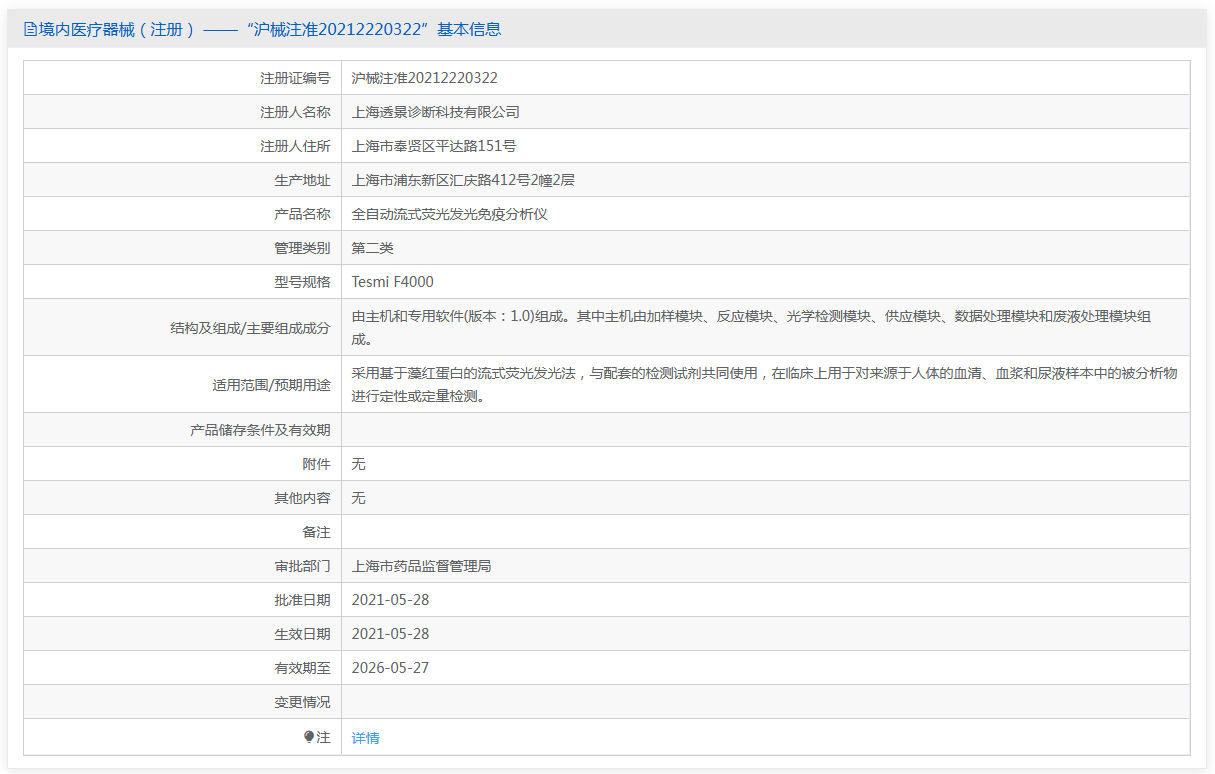Click the 注册证编号 label cell
This screenshot has height=774, width=1215.
pos(295,78)
